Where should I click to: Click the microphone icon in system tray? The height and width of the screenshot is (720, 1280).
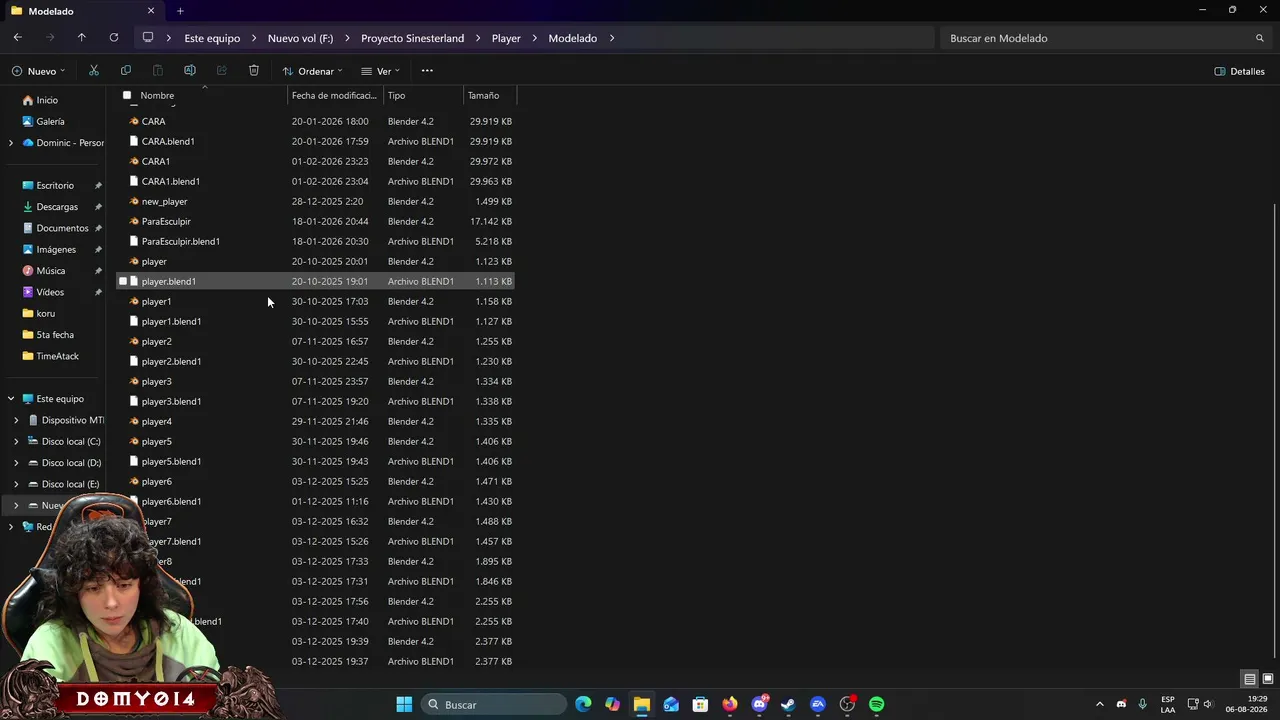pyautogui.click(x=1142, y=705)
